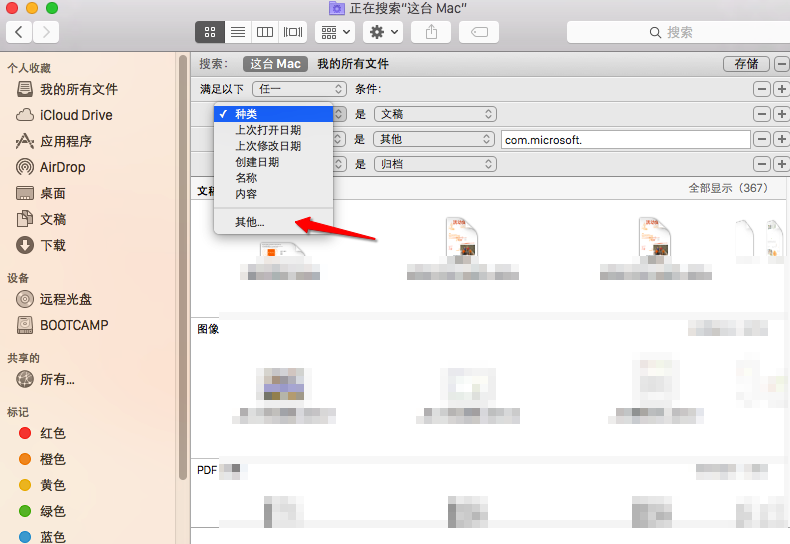Viewport: 790px width, 544px height.
Task: Open 我的所有文件 in the sidebar
Action: (x=67, y=89)
